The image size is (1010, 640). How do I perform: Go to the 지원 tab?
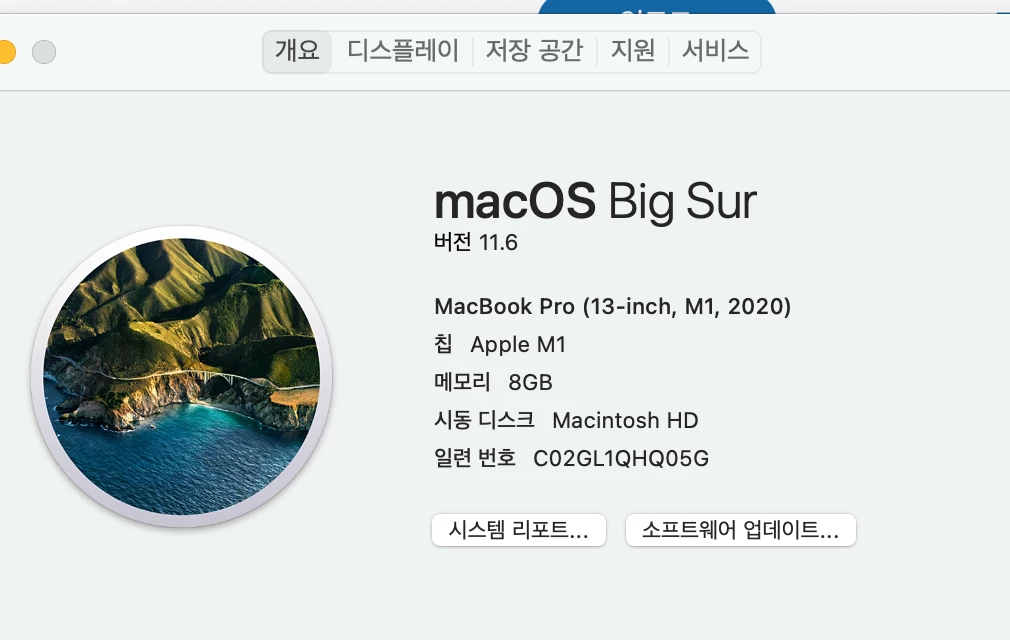pos(633,52)
